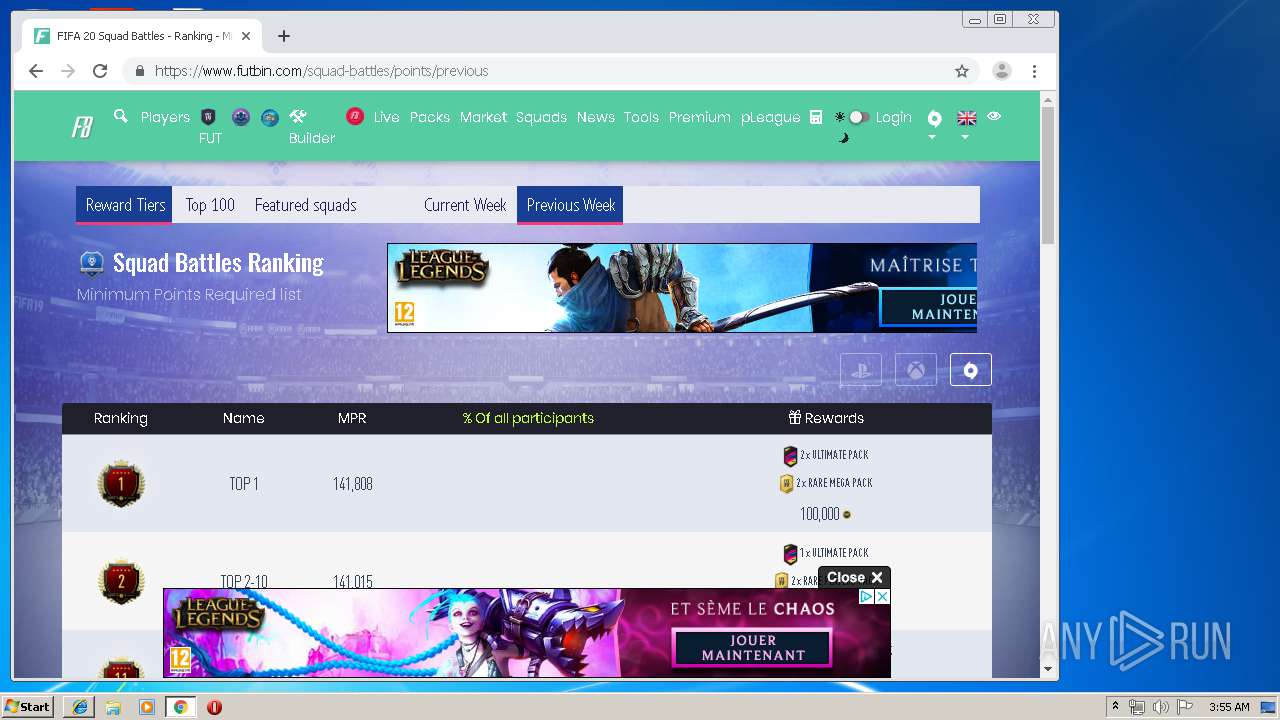
Task: Click the TOP 1 name cell
Action: (x=244, y=484)
